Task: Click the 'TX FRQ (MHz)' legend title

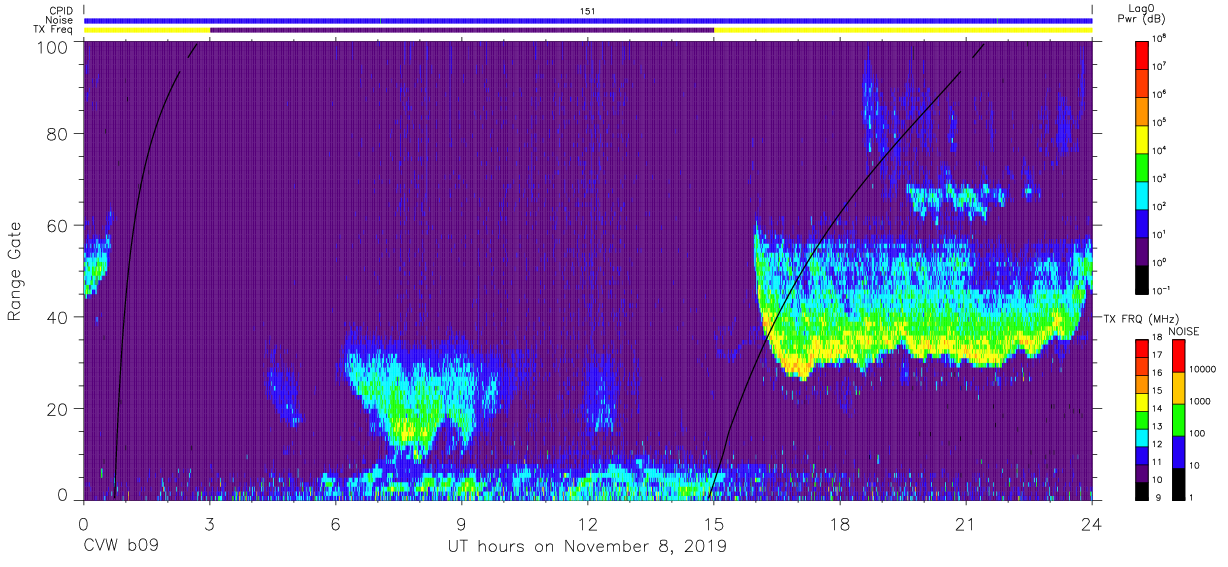Action: point(1141,318)
